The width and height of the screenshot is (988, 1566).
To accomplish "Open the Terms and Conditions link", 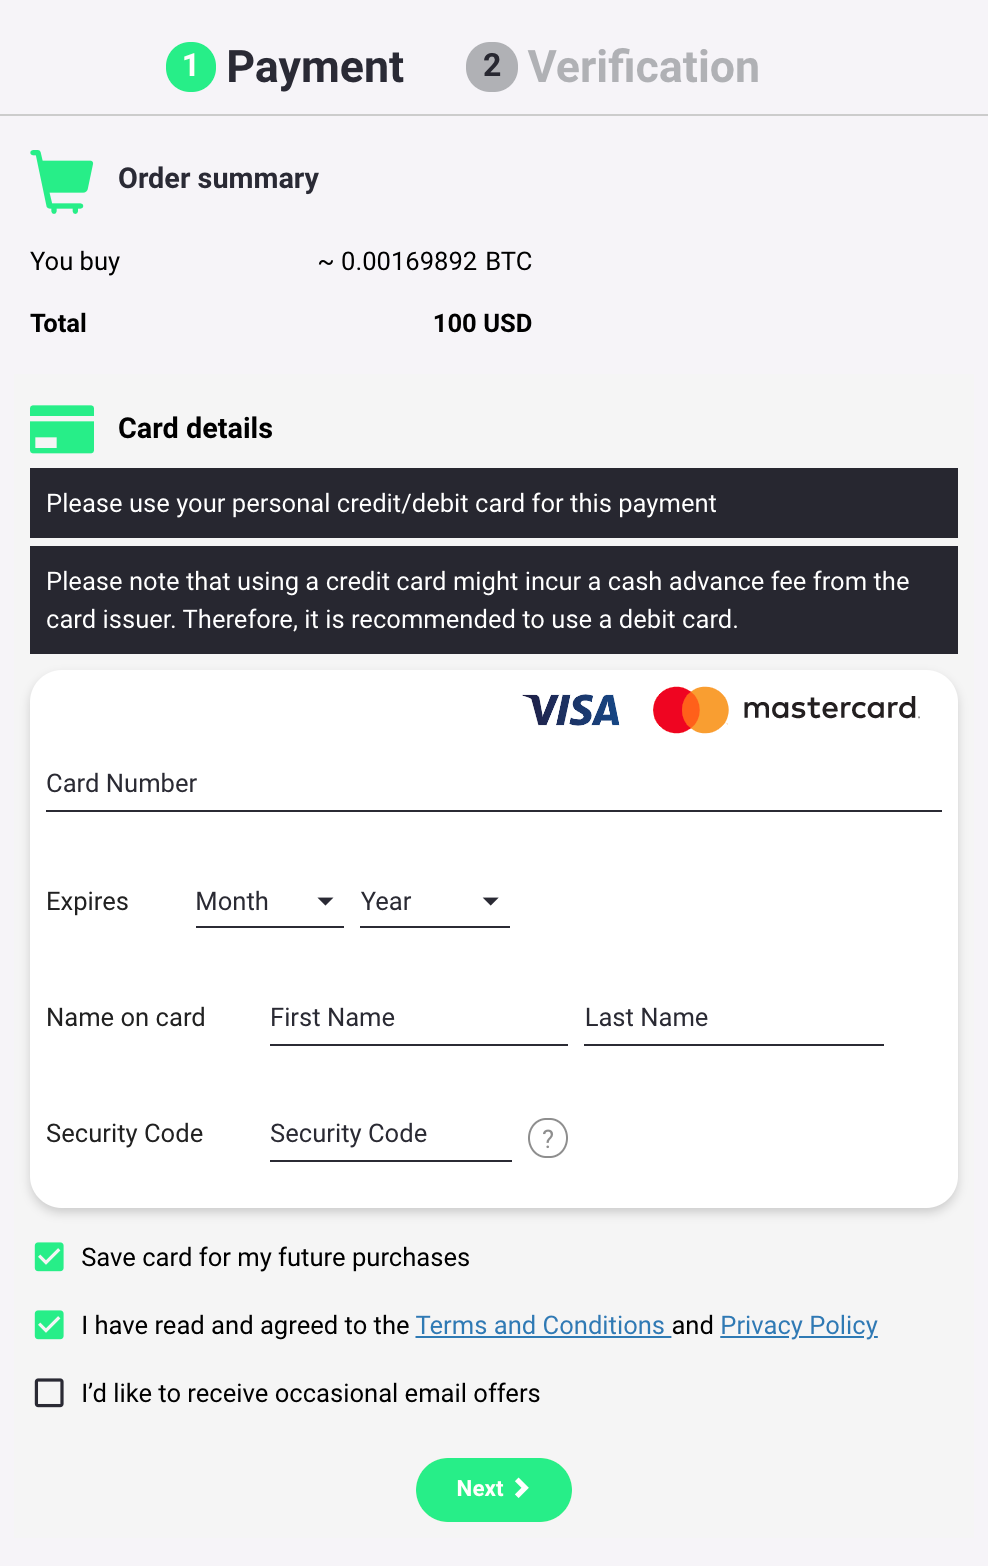I will point(541,1325).
